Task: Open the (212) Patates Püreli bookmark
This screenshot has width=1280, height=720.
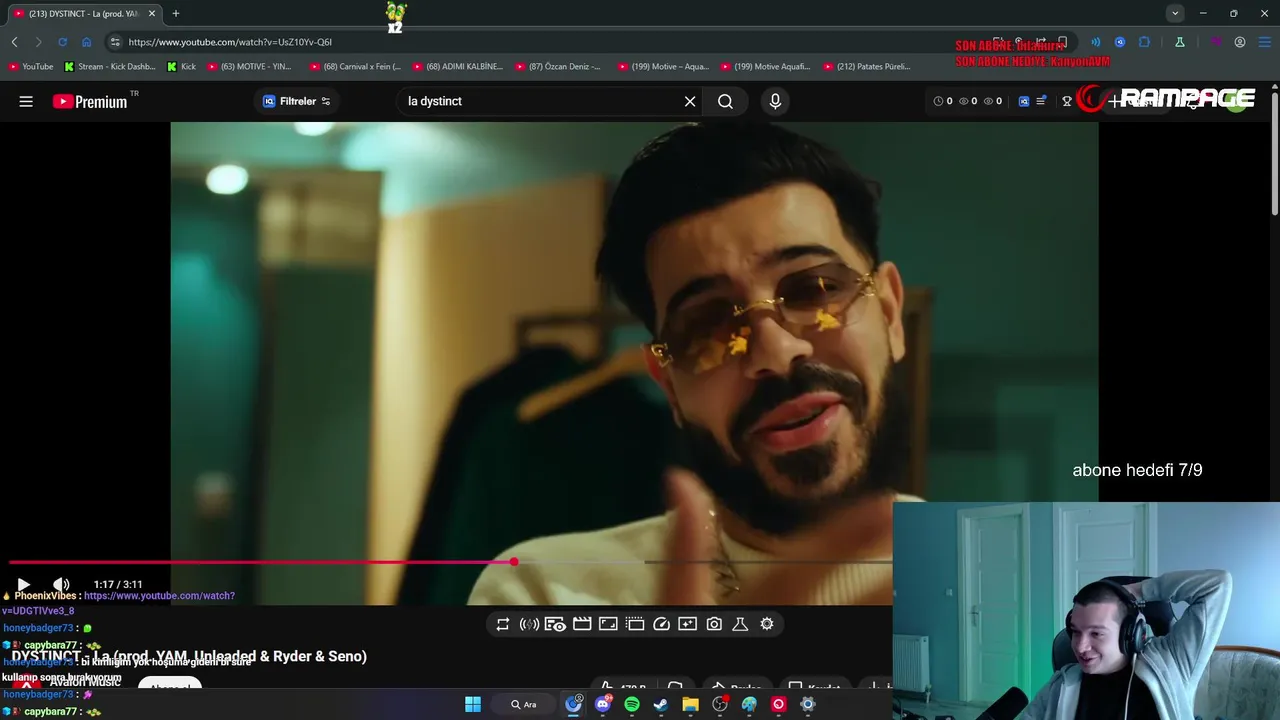Action: pos(867,67)
